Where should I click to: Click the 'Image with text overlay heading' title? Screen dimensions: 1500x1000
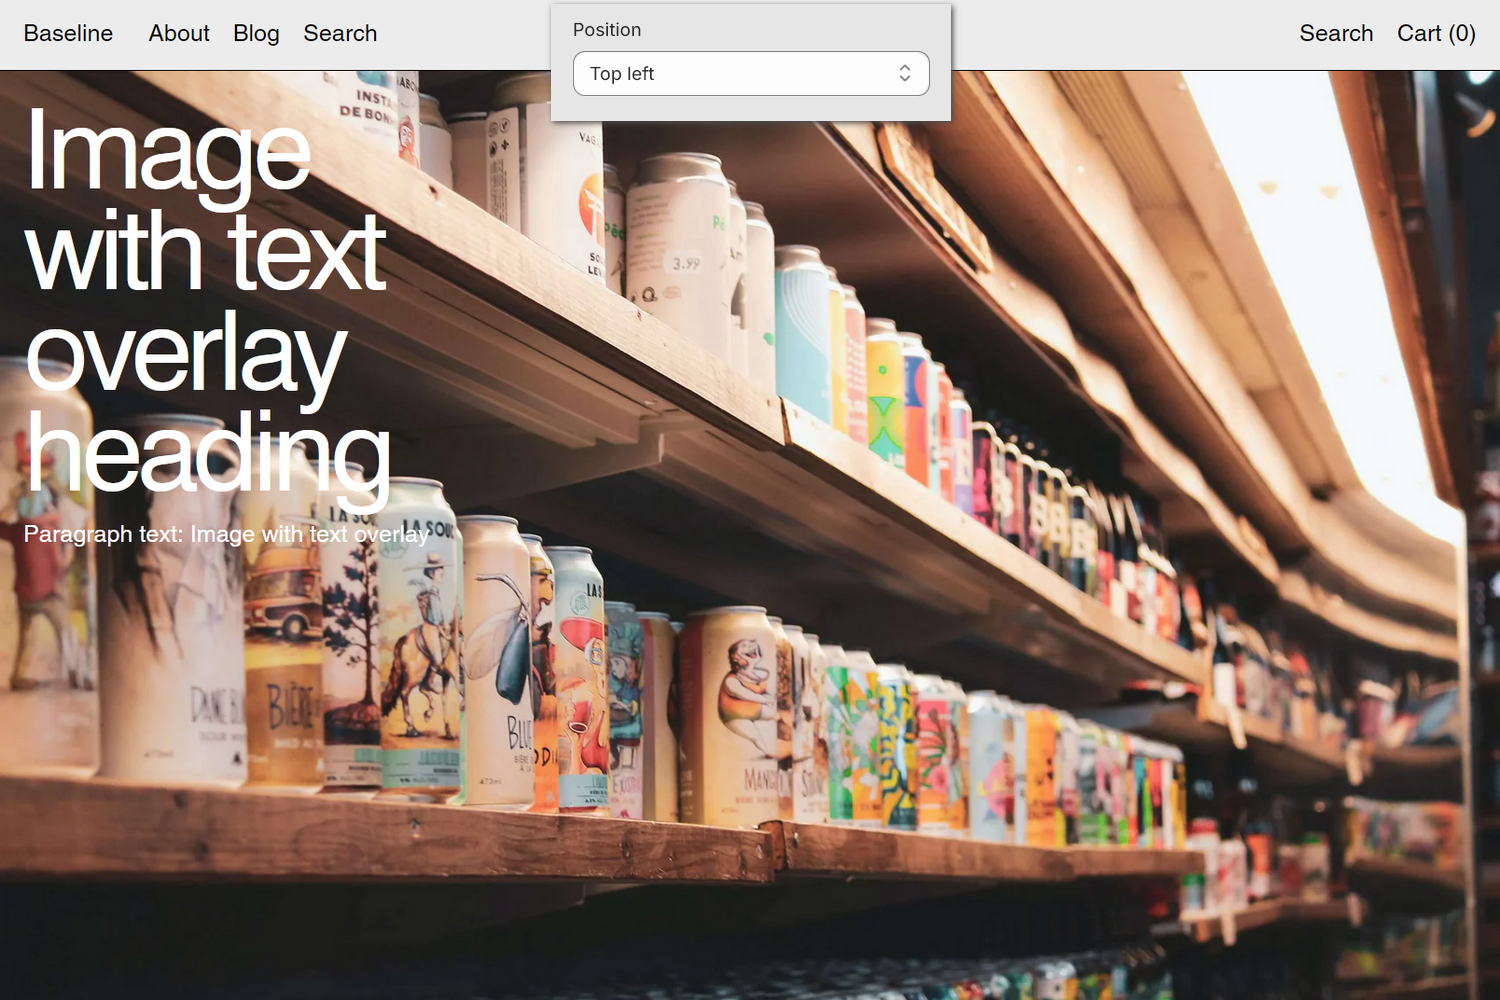205,300
